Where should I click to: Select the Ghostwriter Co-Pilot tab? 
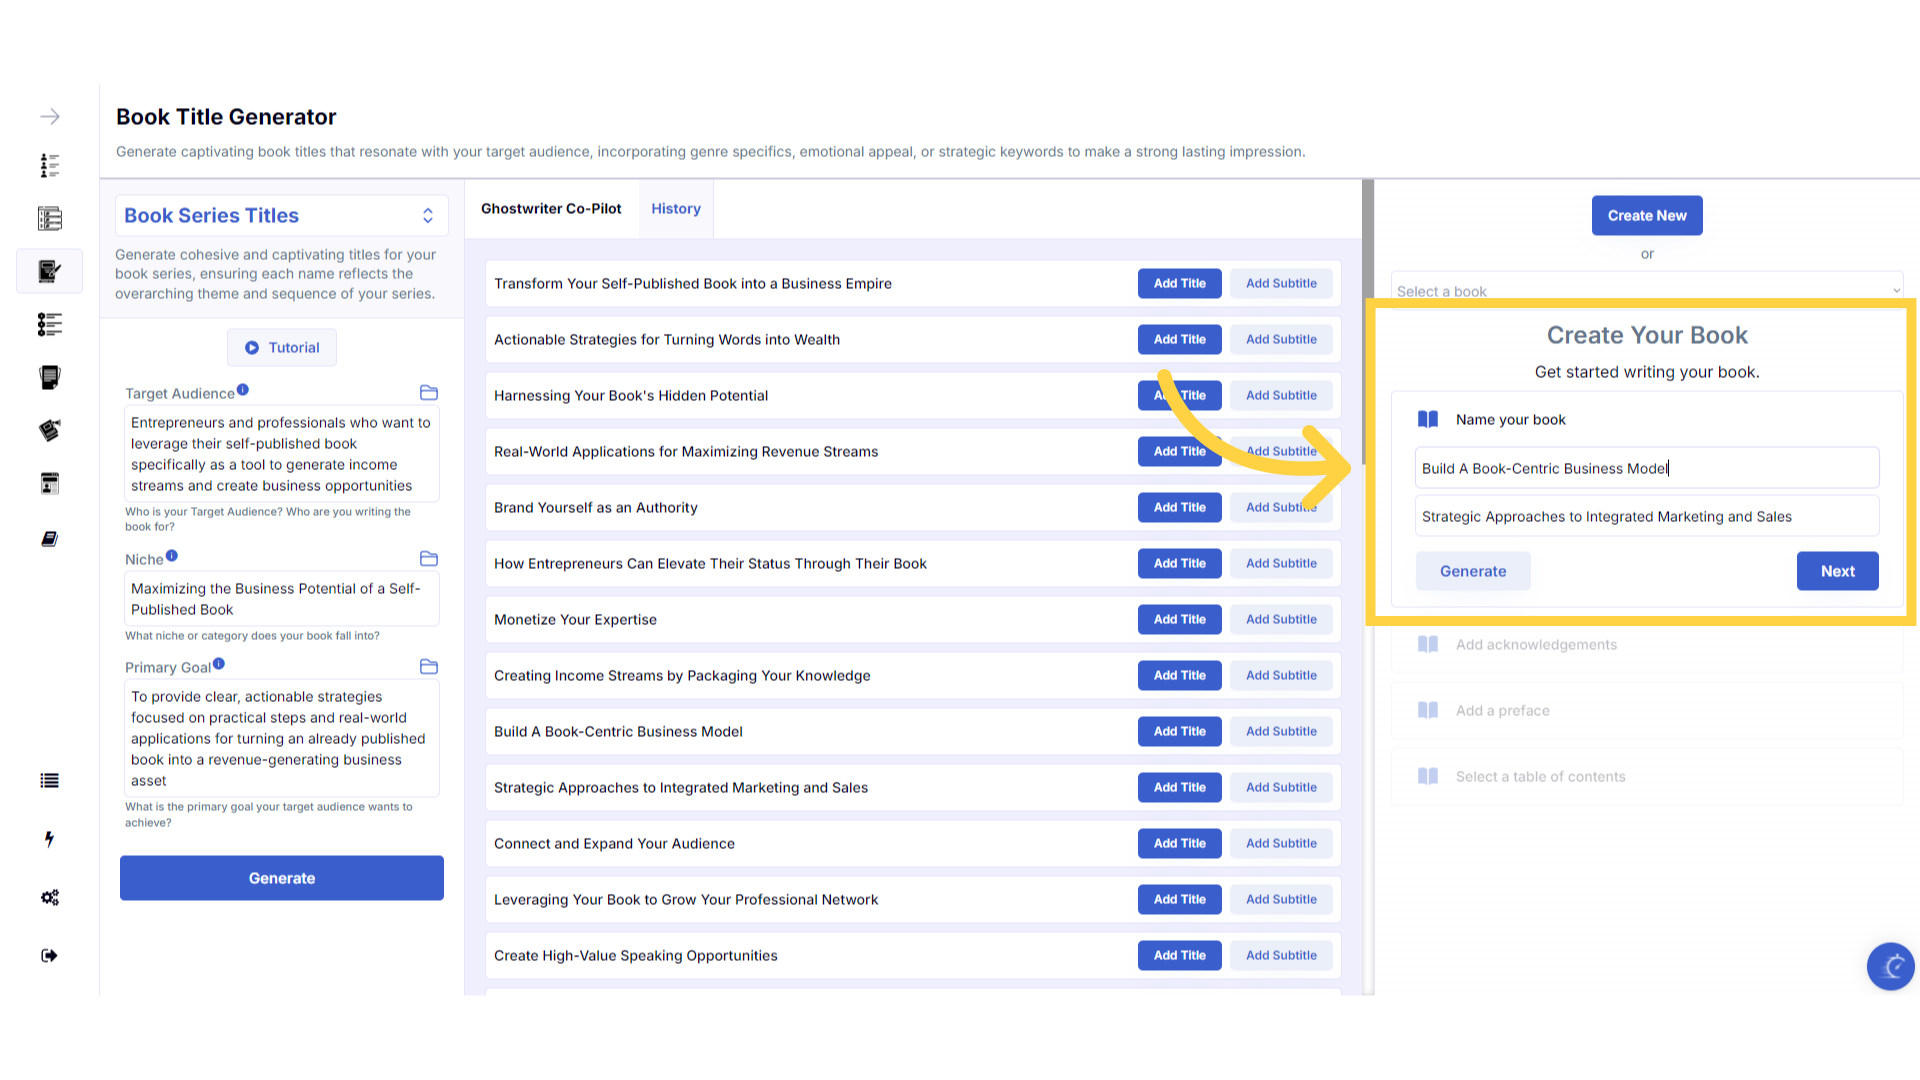tap(551, 209)
